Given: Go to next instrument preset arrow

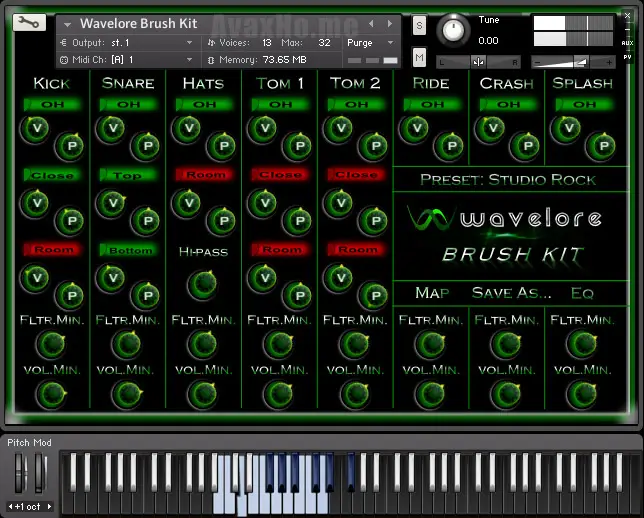Looking at the screenshot, I should [x=389, y=24].
